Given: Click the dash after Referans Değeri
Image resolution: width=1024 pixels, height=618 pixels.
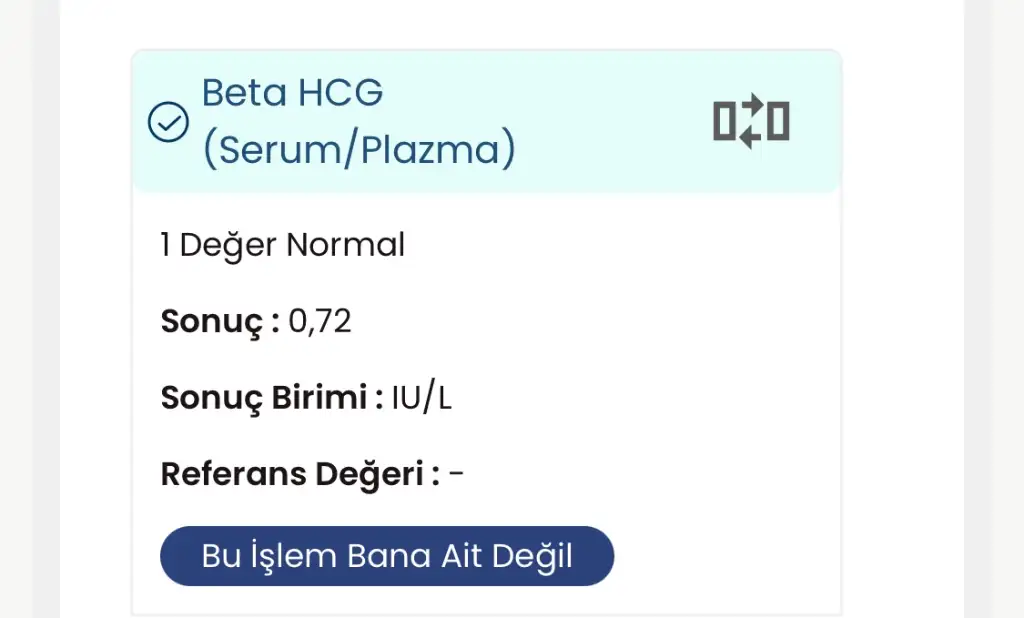Looking at the screenshot, I should point(456,474).
